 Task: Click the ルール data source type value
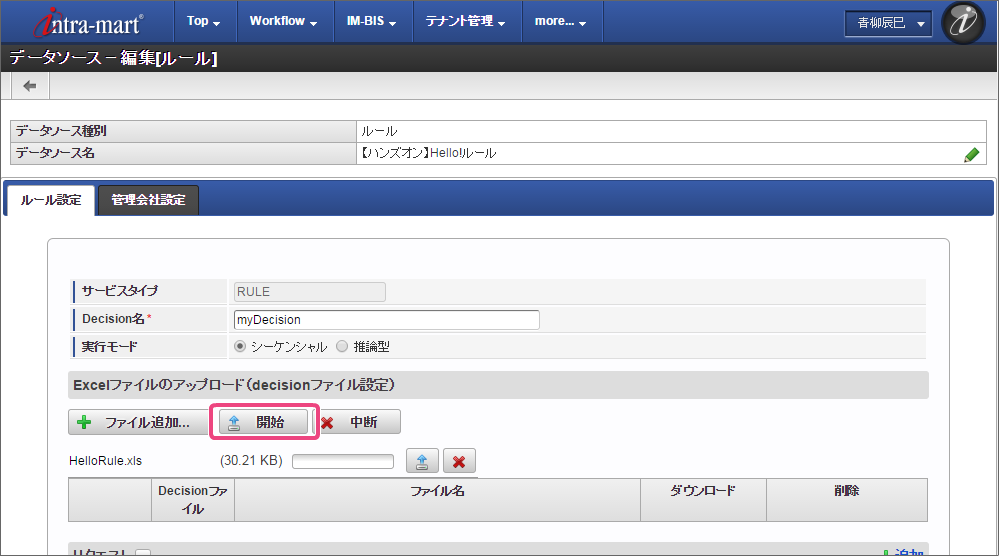coord(379,132)
